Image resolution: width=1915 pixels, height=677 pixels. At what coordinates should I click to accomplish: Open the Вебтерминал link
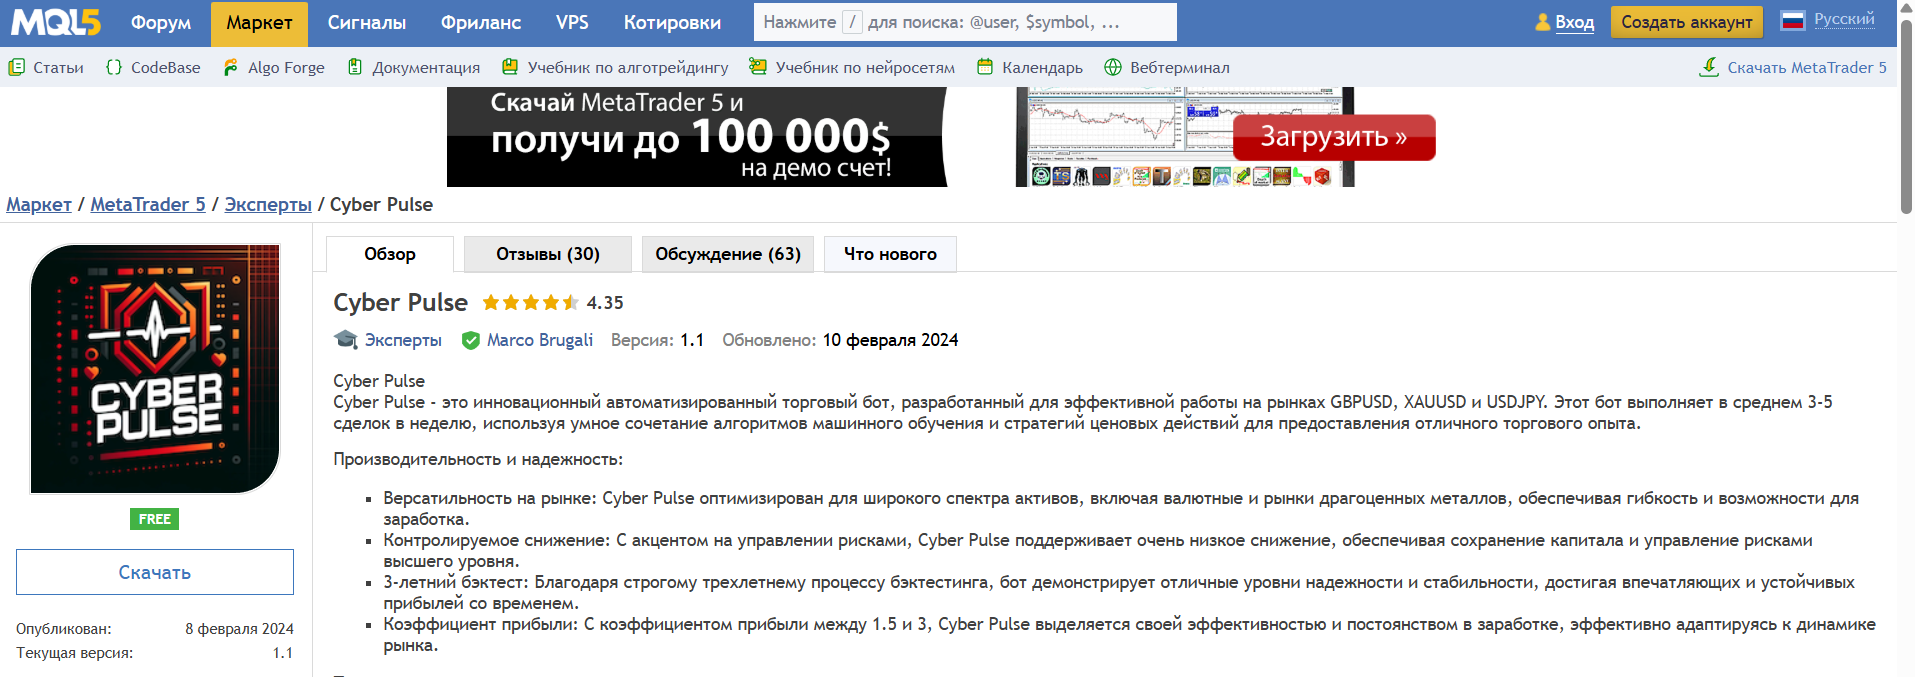coord(1180,68)
